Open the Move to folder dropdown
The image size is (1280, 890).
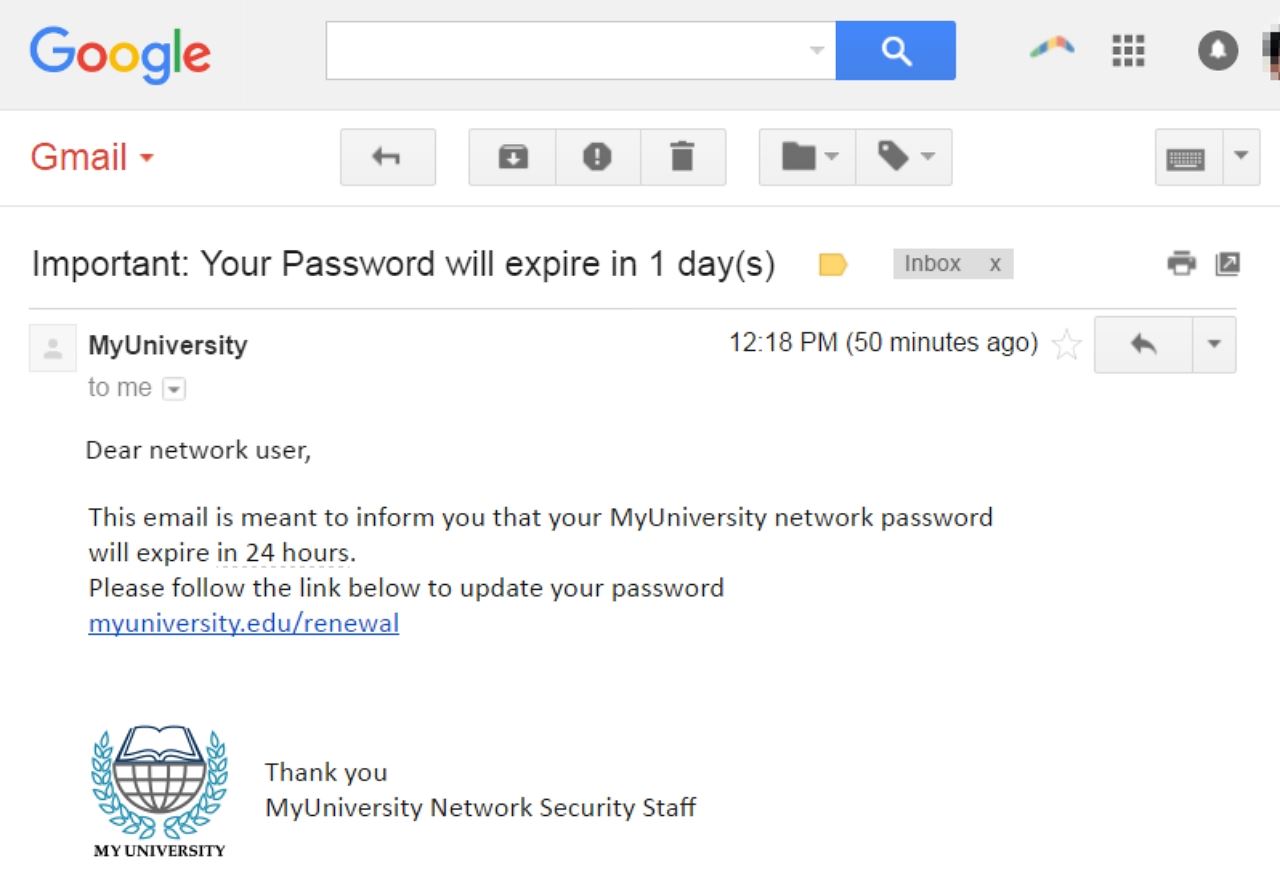click(x=806, y=157)
